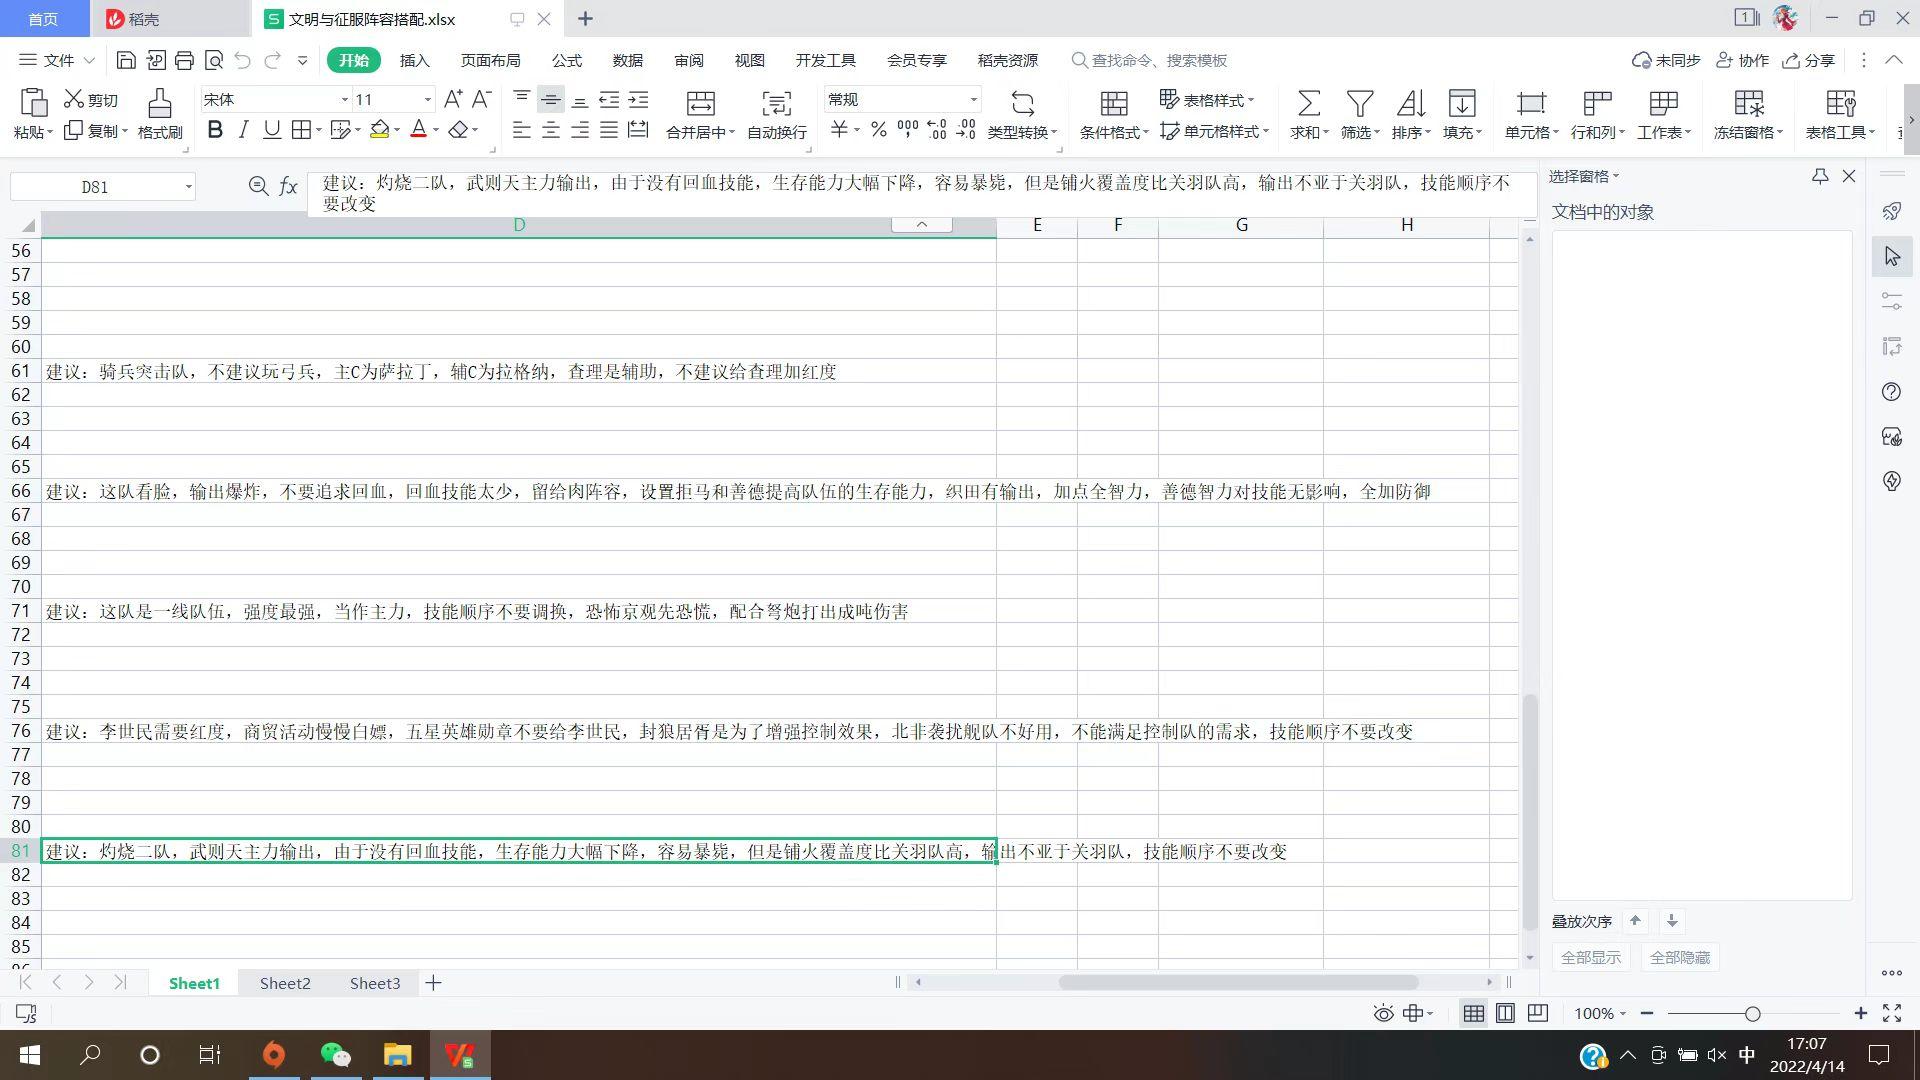Click the zoom slider handle
This screenshot has width=1920, height=1080.
coord(1752,1014)
